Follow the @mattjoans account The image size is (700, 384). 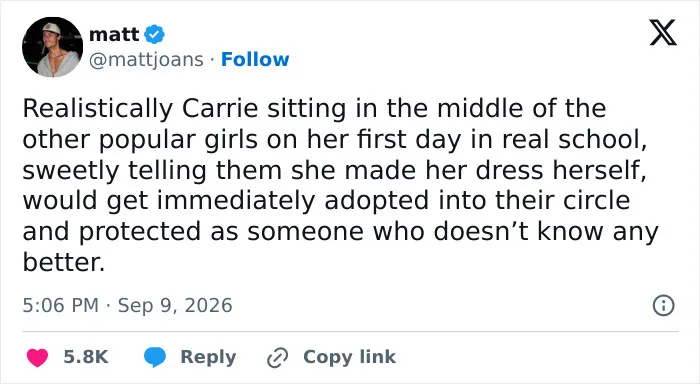coord(255,59)
